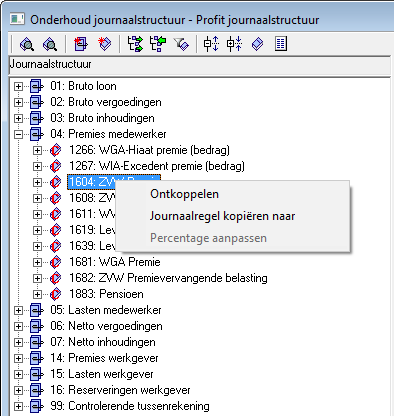Expand the 03: Bruto inhoudingen node
The width and height of the screenshot is (394, 416).
[18, 118]
